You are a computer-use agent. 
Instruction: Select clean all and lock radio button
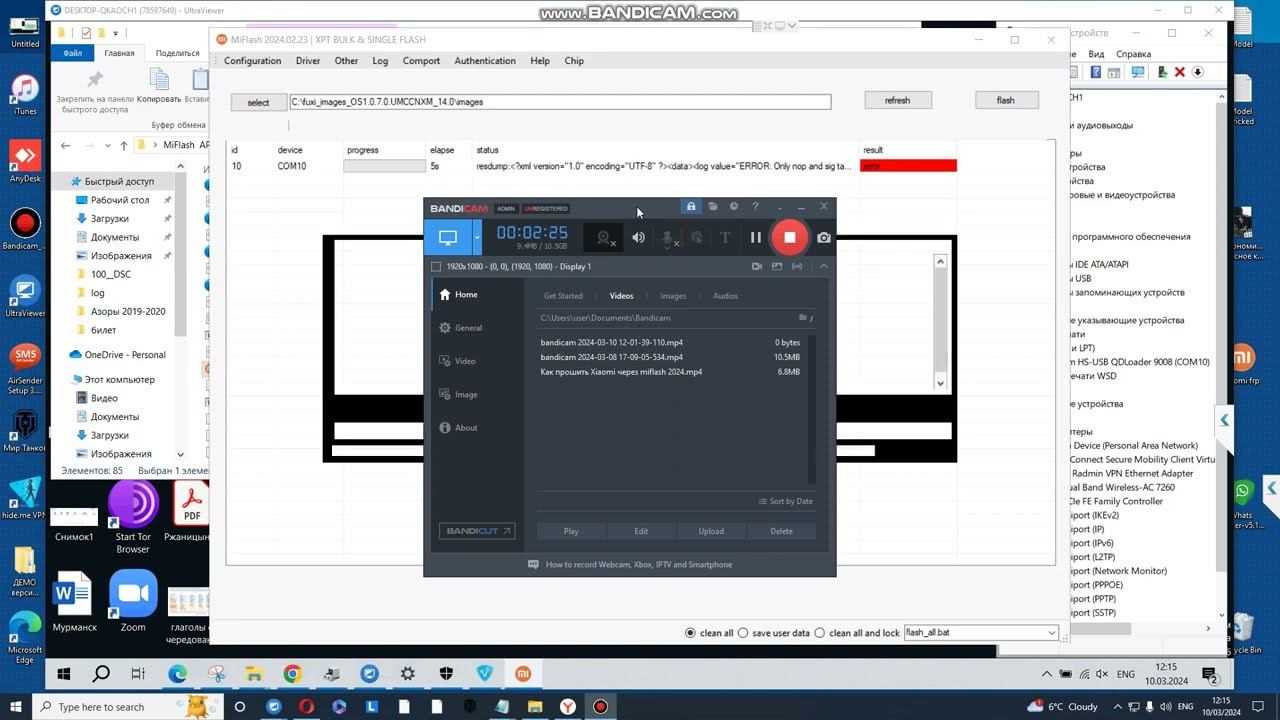click(820, 633)
